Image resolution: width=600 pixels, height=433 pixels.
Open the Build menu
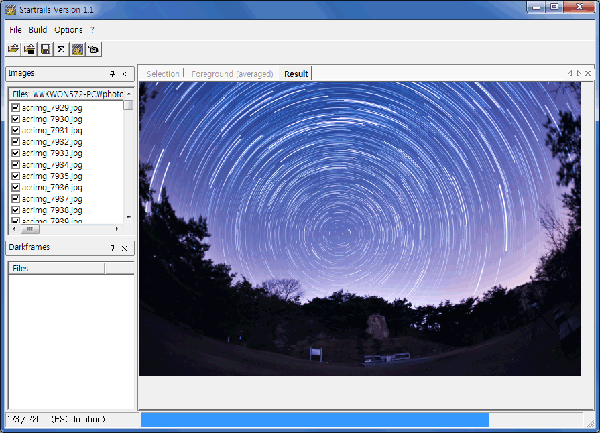coord(38,30)
